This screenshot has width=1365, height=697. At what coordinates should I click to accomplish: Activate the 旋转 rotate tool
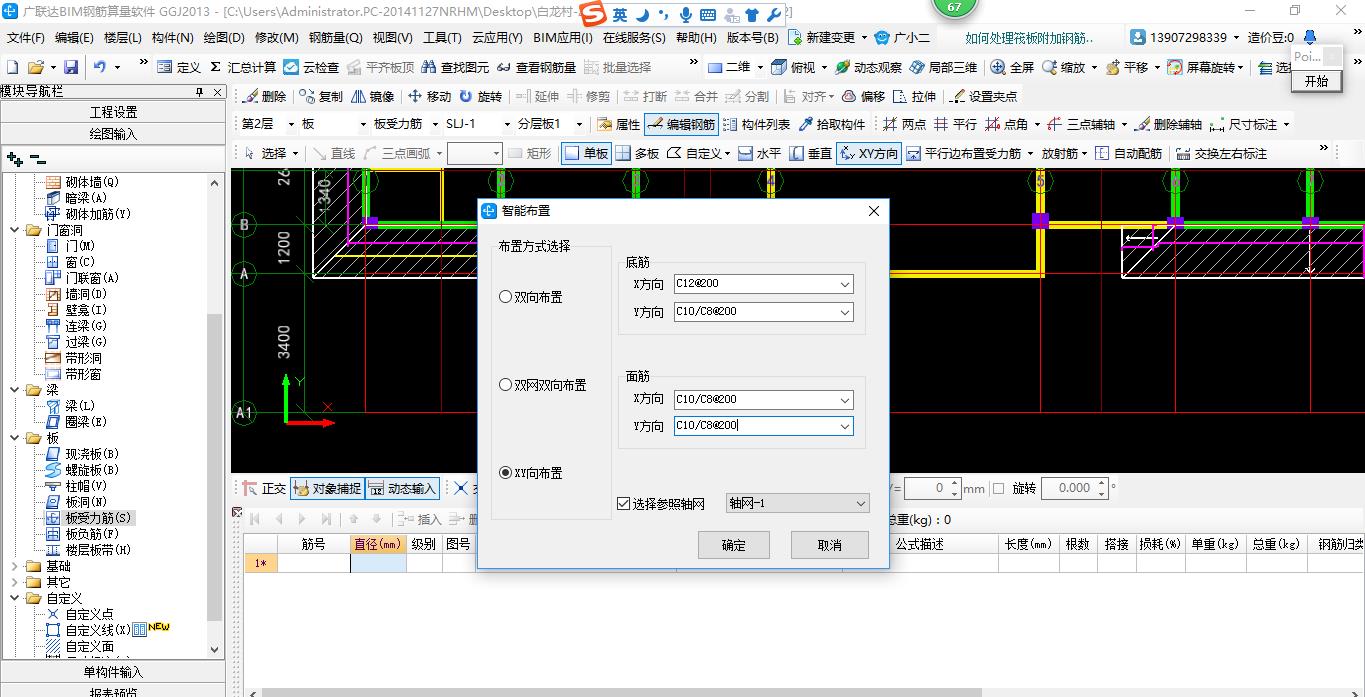[480, 96]
